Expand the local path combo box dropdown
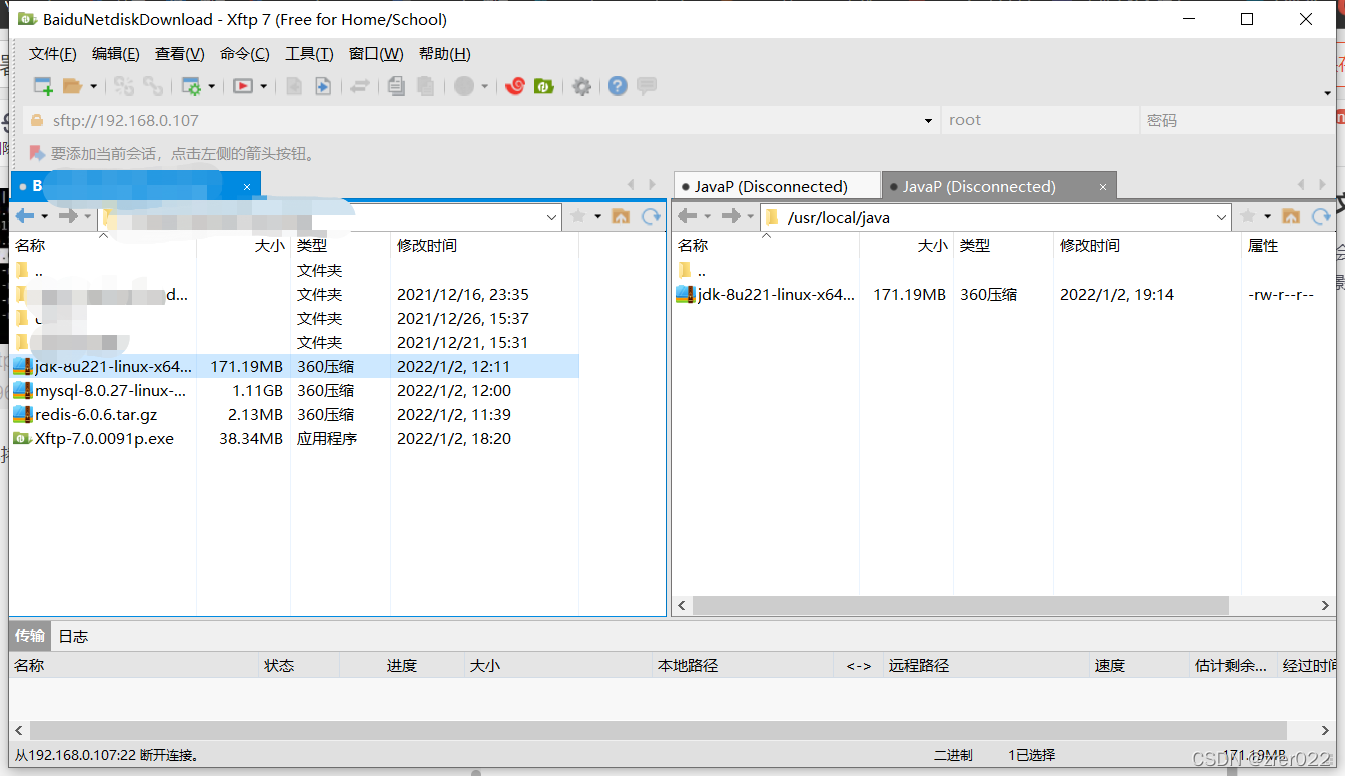 pyautogui.click(x=552, y=217)
